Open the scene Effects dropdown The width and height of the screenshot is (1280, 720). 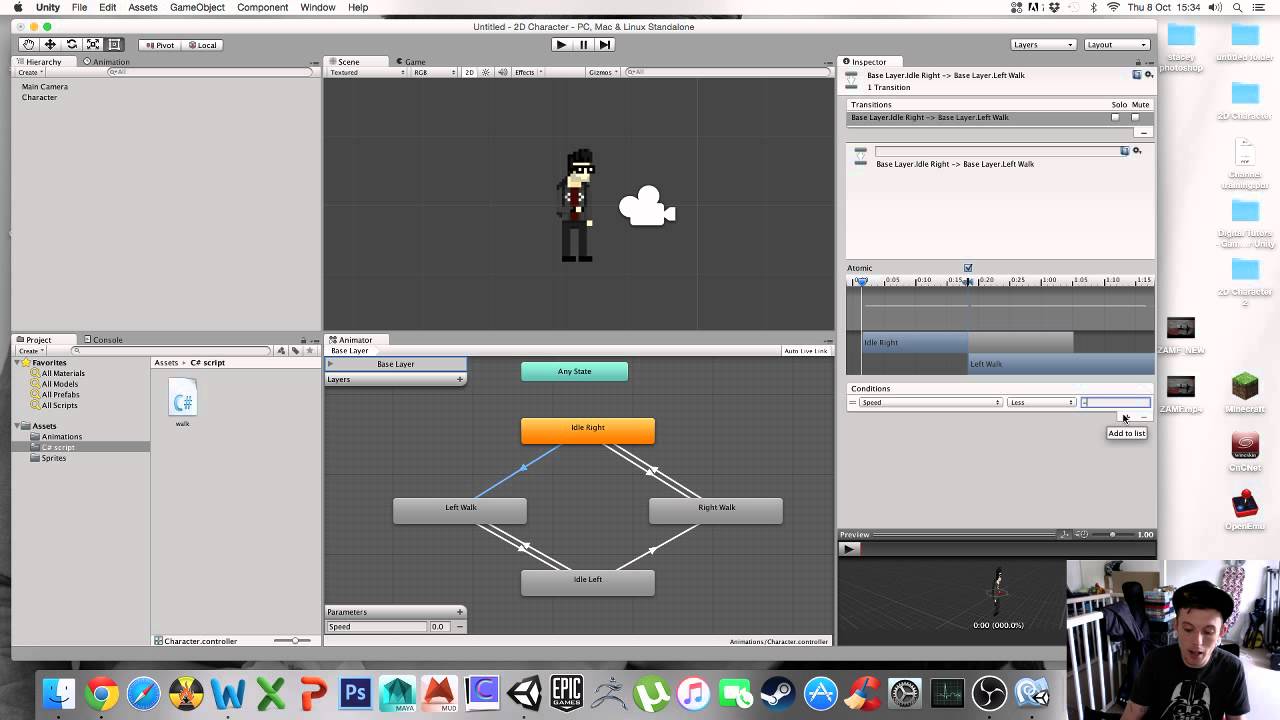[x=528, y=73]
